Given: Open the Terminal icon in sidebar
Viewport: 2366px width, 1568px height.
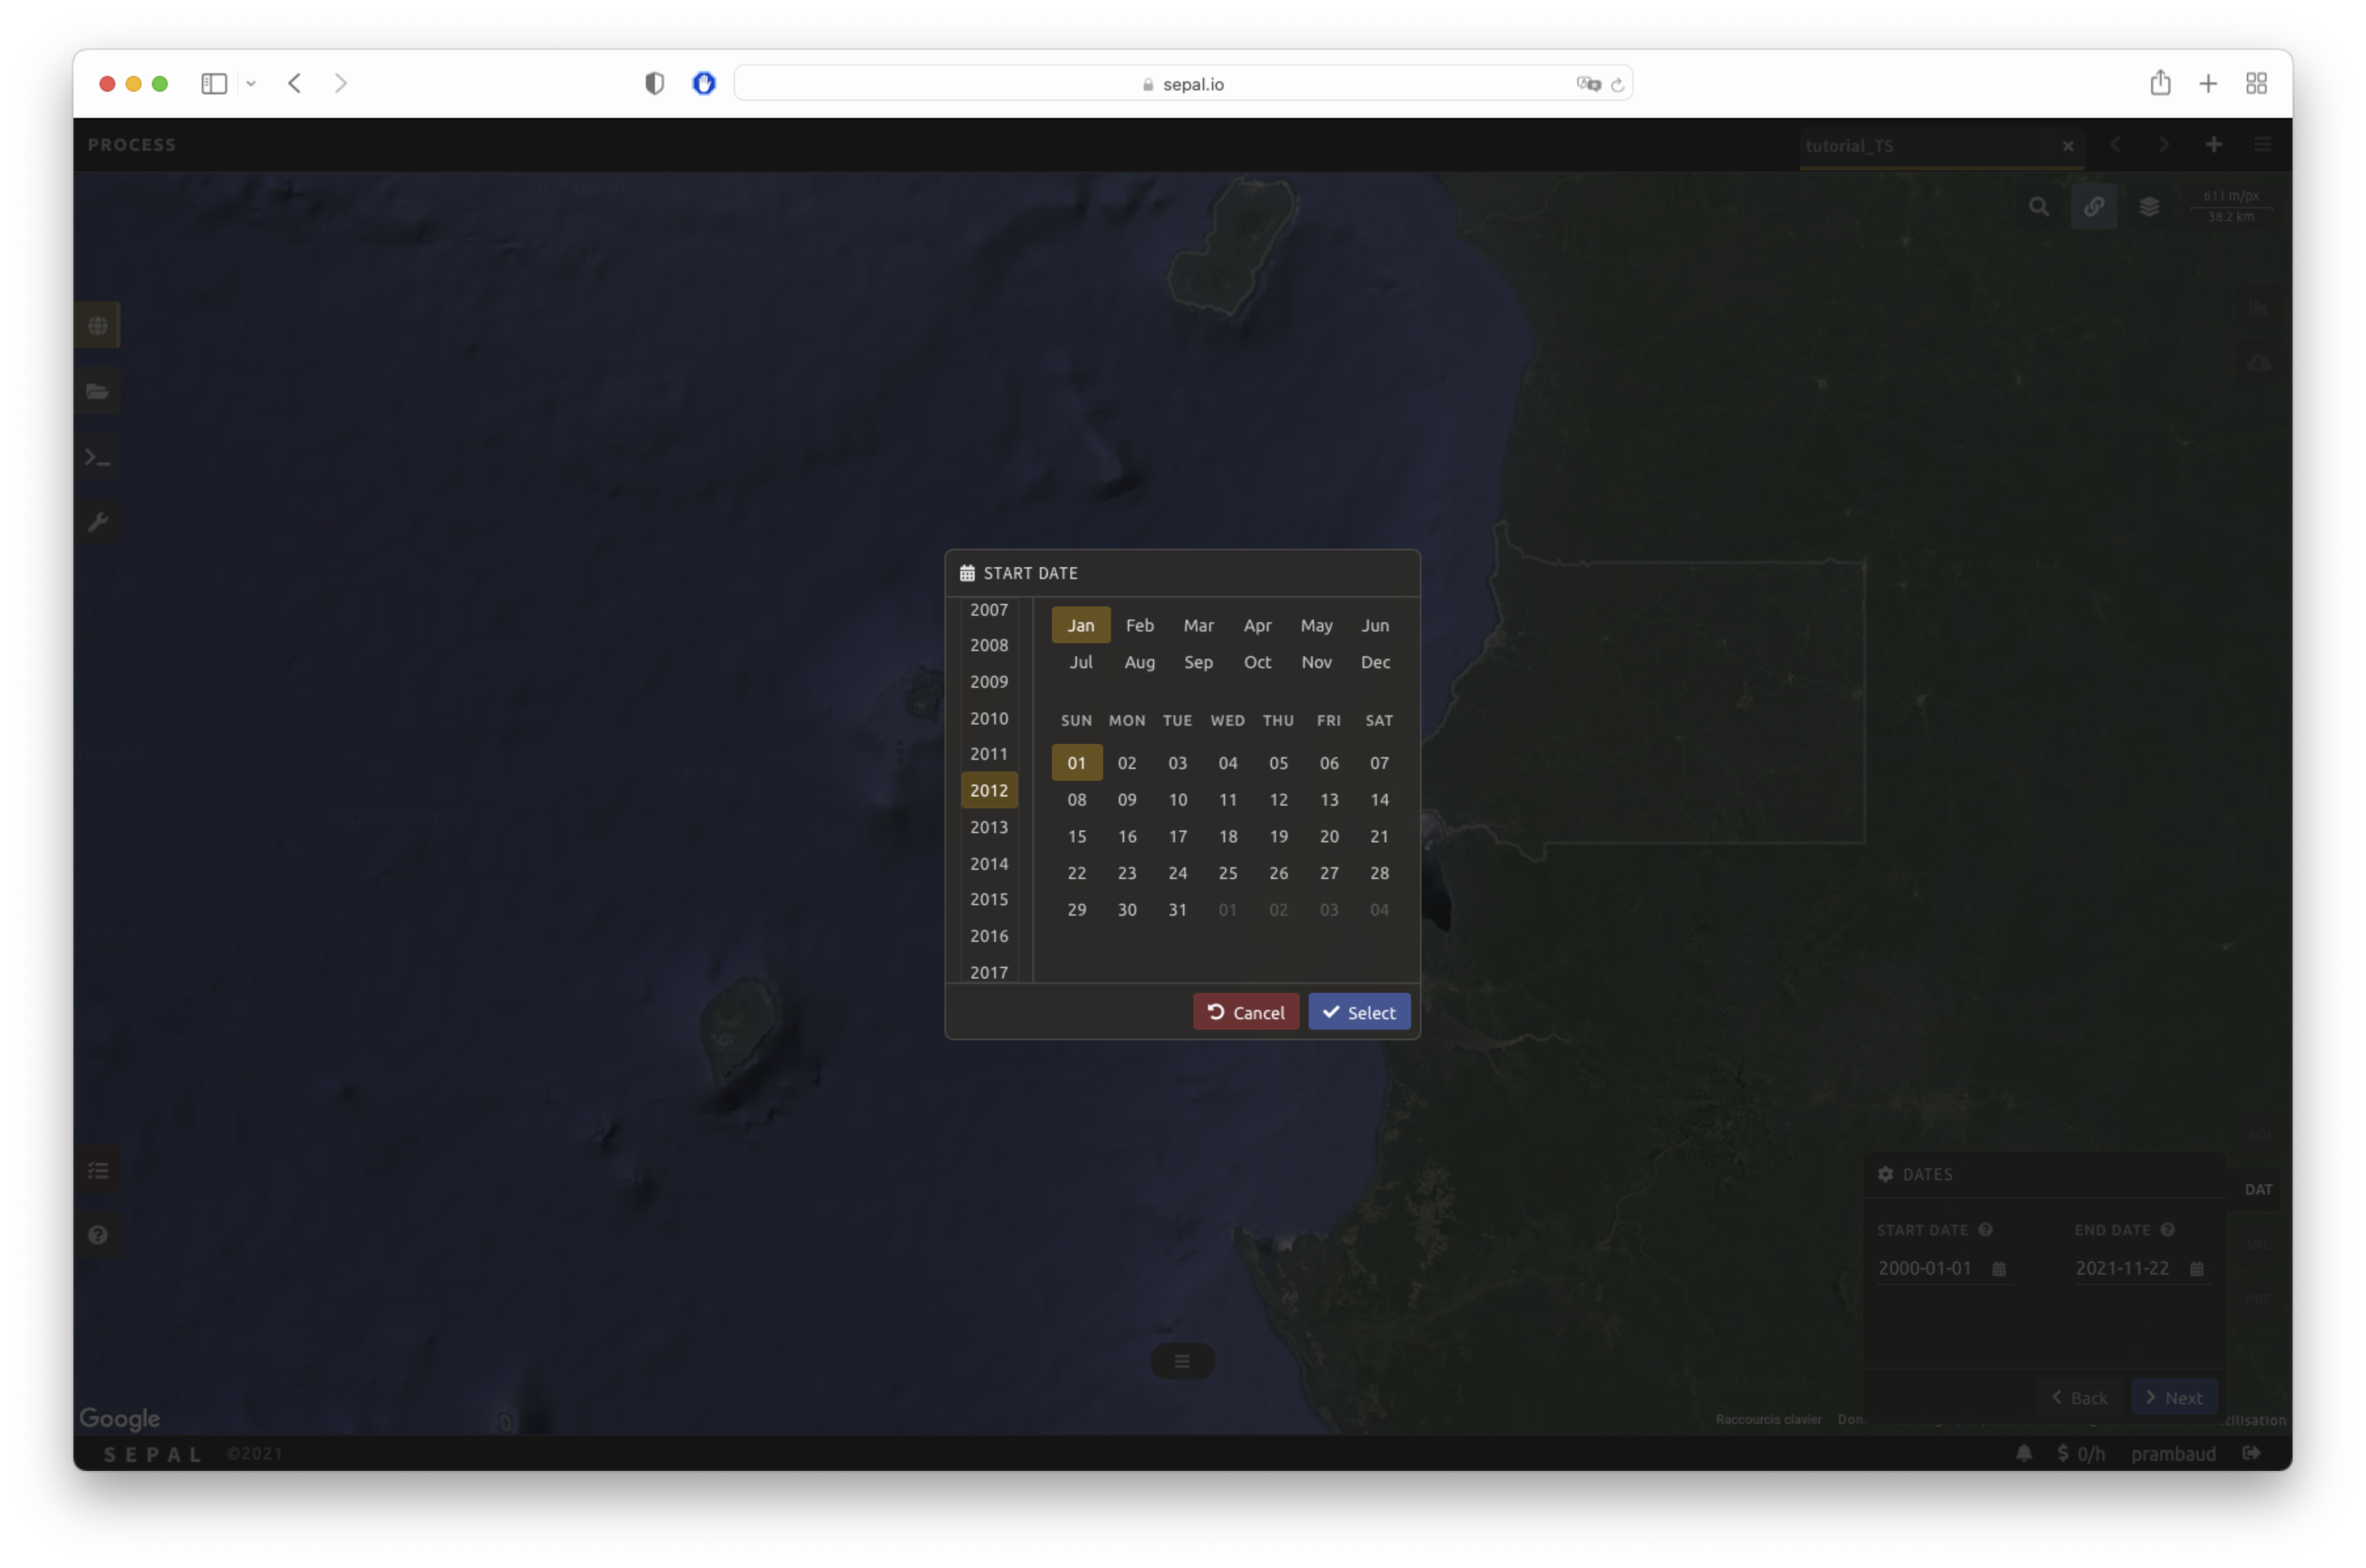Looking at the screenshot, I should [x=97, y=458].
